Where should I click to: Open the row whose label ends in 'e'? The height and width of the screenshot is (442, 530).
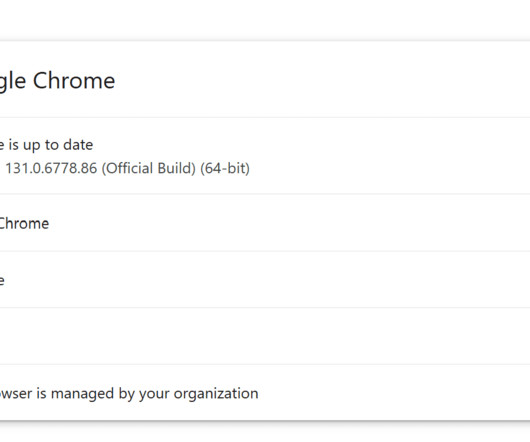pyautogui.click(x=265, y=279)
